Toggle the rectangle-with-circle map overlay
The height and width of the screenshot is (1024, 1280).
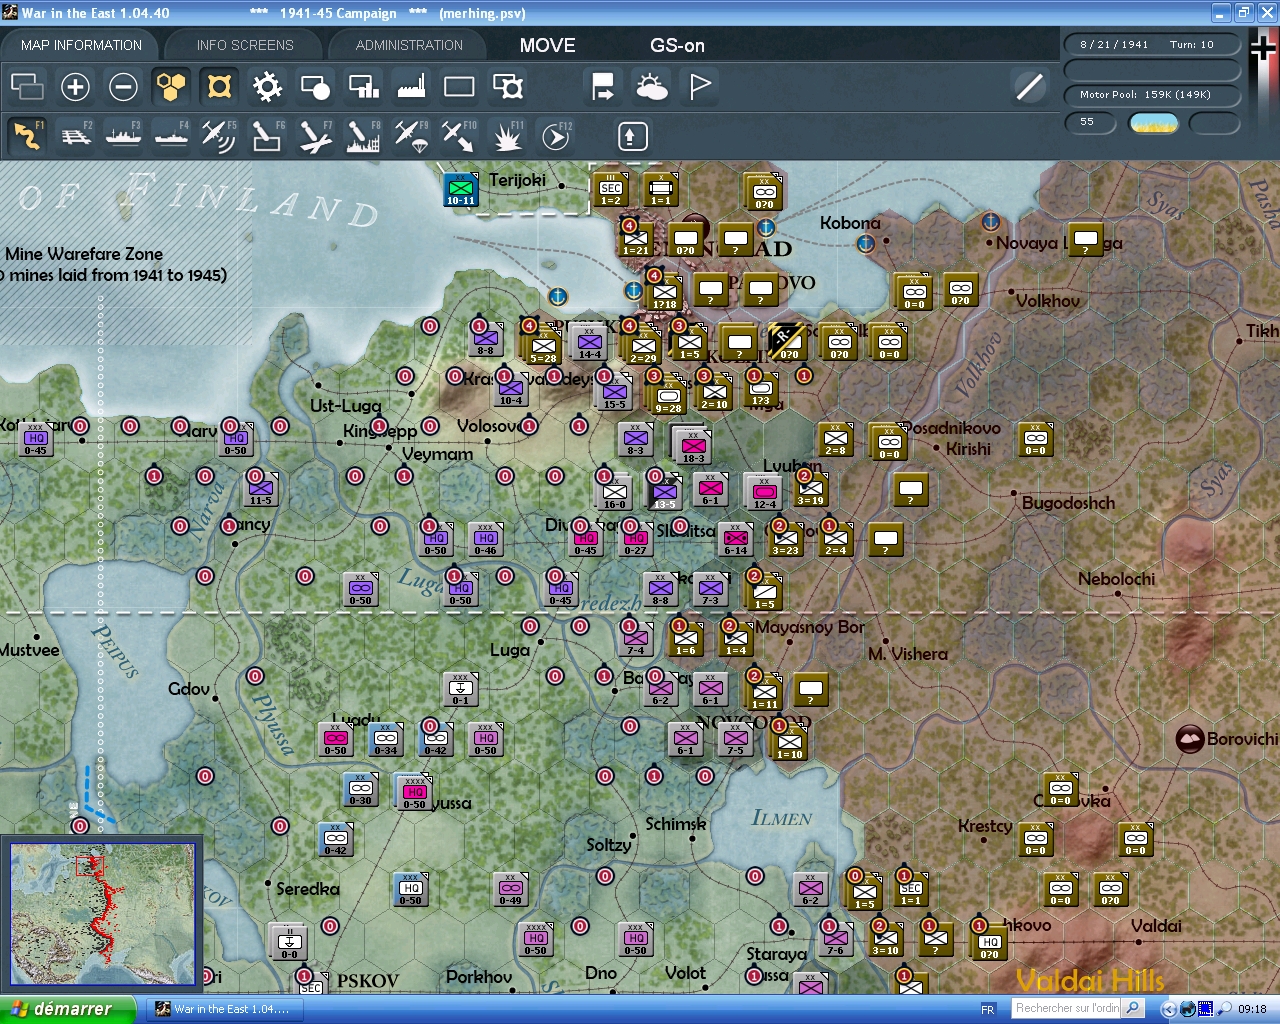click(315, 87)
